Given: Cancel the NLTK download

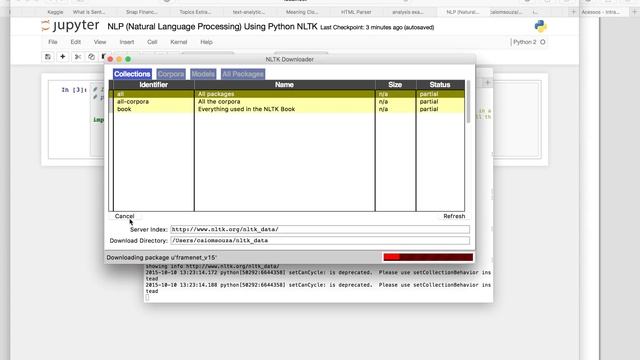Looking at the screenshot, I should tap(124, 216).
